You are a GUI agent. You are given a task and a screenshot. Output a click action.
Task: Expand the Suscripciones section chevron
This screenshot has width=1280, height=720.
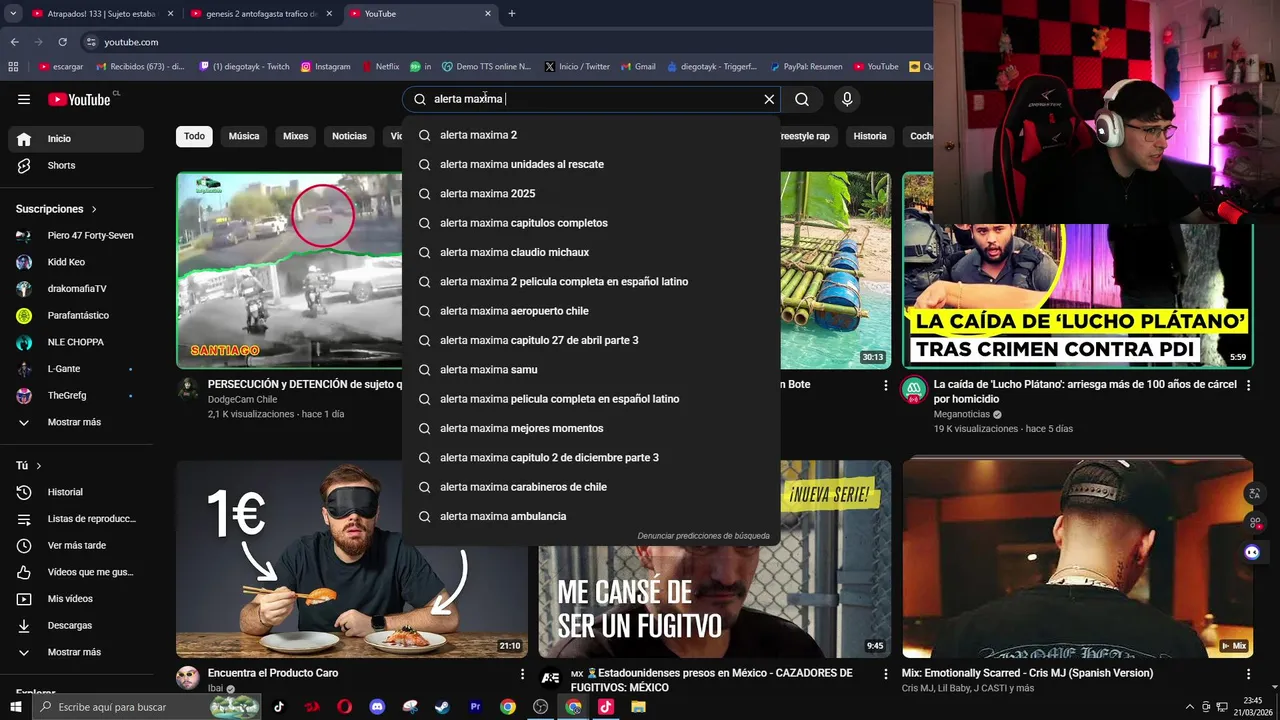coord(94,209)
